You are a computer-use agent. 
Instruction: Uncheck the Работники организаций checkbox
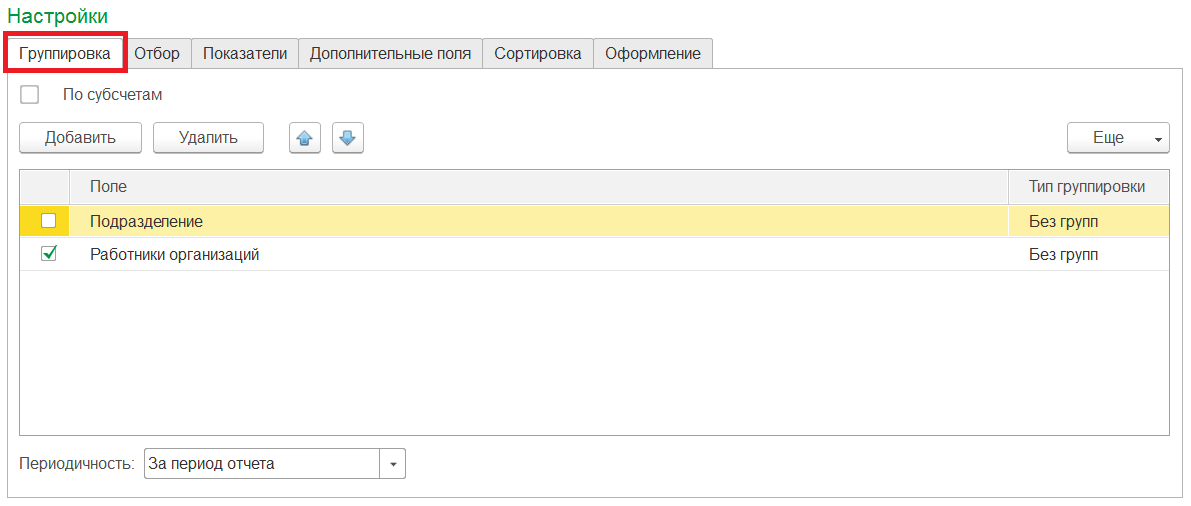pos(48,254)
